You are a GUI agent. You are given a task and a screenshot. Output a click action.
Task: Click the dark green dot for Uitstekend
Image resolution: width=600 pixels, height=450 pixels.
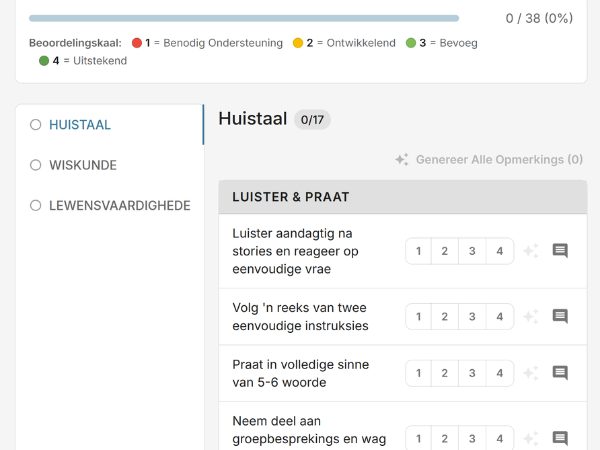[x=44, y=60]
